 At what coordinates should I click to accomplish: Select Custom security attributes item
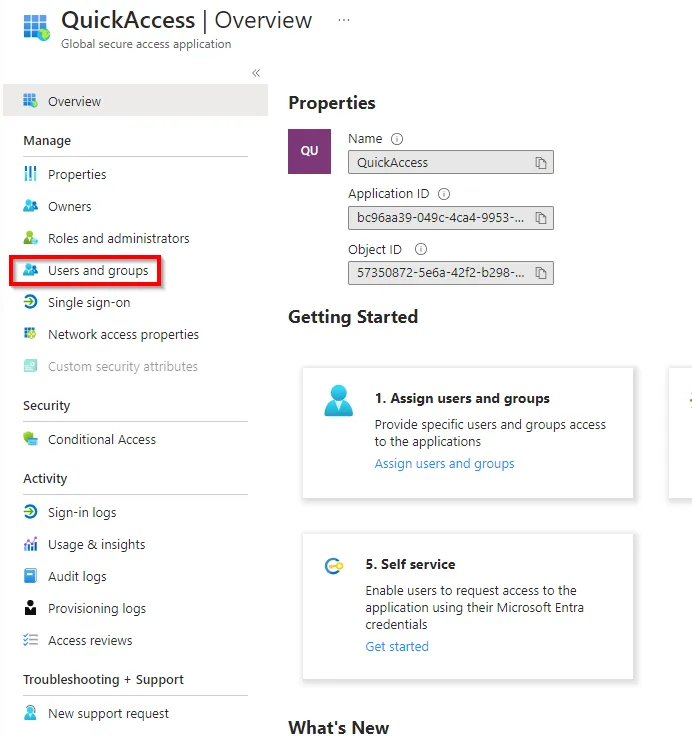click(123, 367)
